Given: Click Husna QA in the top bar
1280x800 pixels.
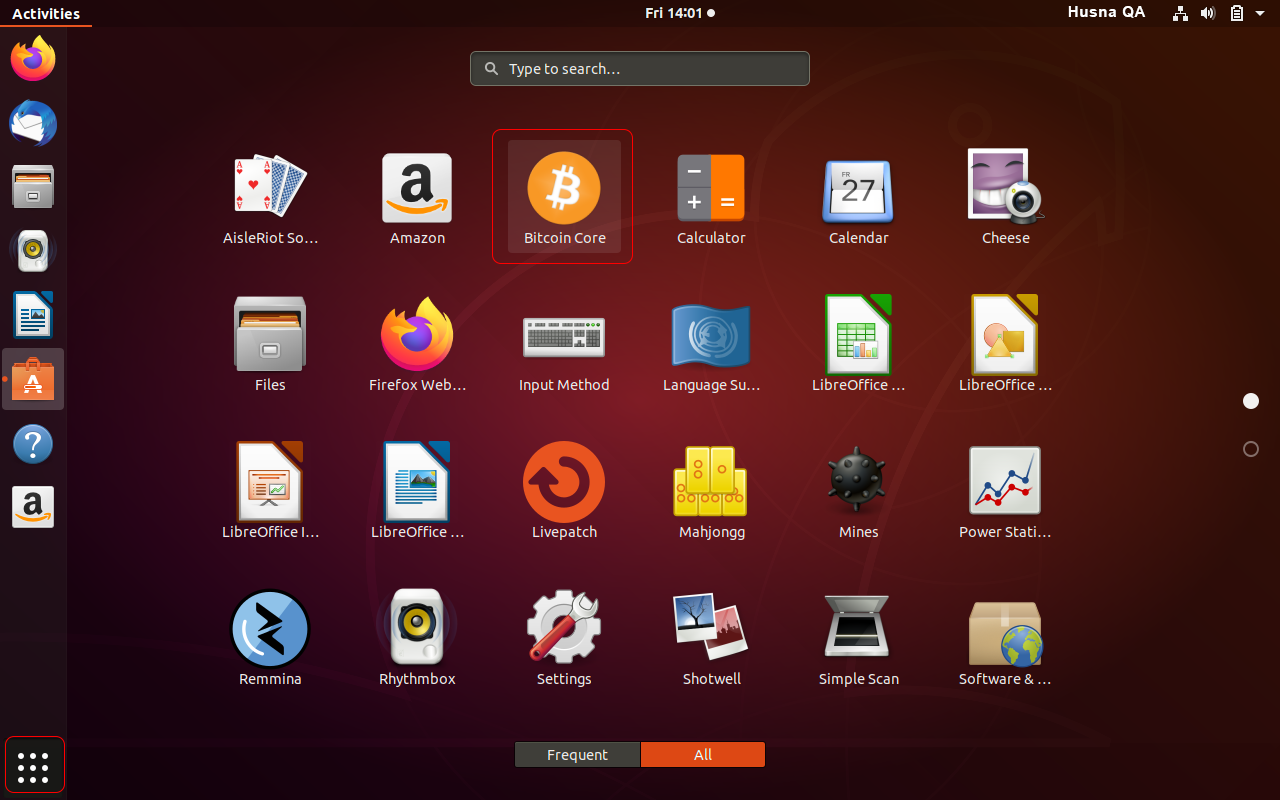Looking at the screenshot, I should [x=1106, y=13].
